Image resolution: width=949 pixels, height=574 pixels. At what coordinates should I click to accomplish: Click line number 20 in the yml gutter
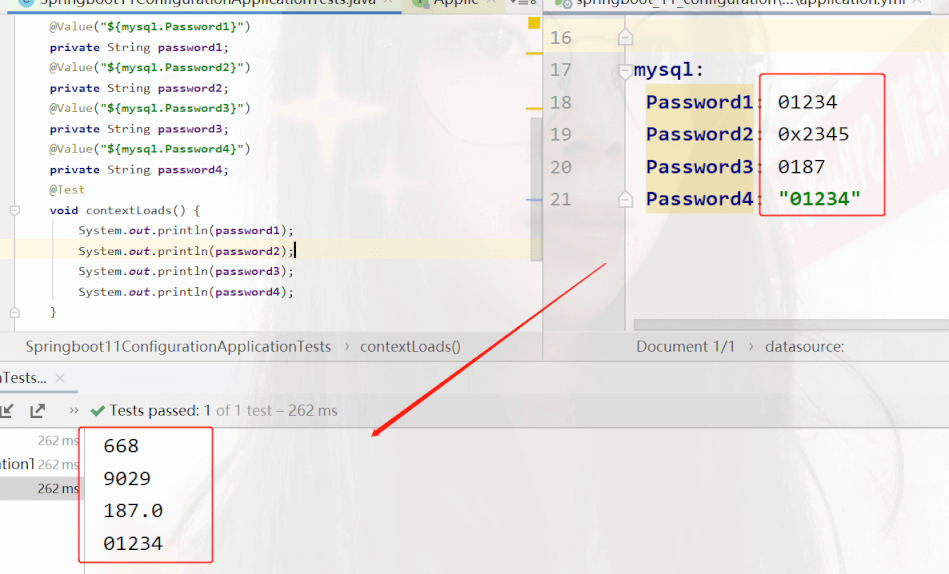(x=560, y=167)
